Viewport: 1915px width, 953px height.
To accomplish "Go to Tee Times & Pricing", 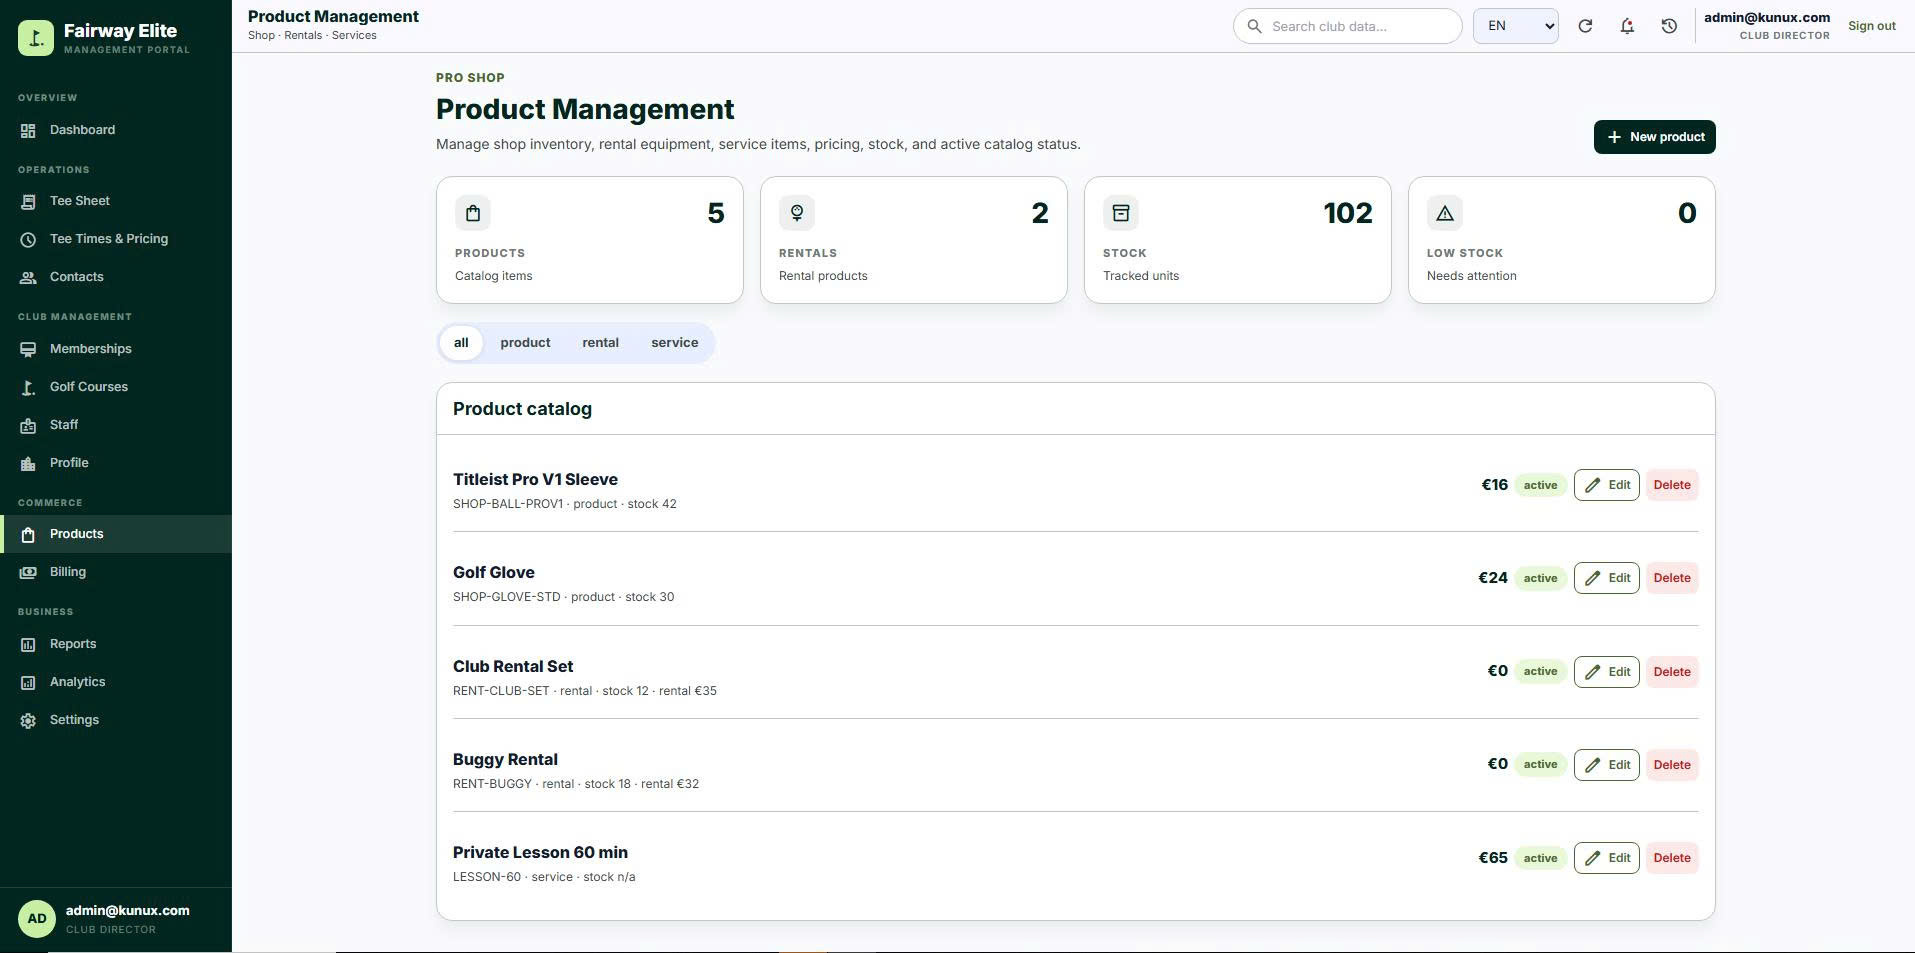I will point(116,239).
